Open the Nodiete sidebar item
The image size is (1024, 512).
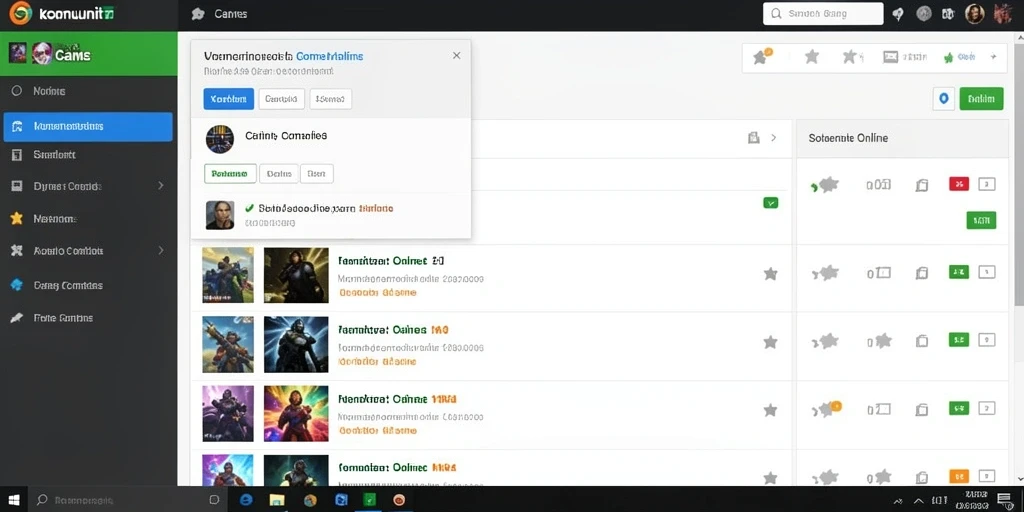pyautogui.click(x=88, y=91)
